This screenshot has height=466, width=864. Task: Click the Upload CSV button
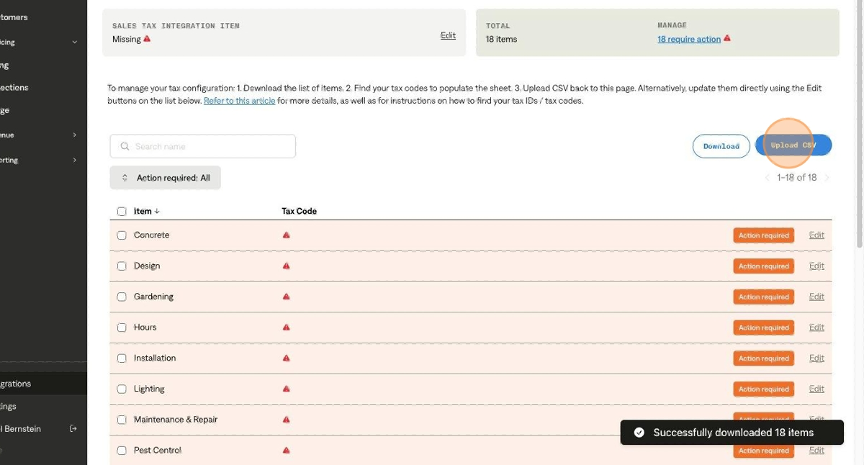click(794, 146)
